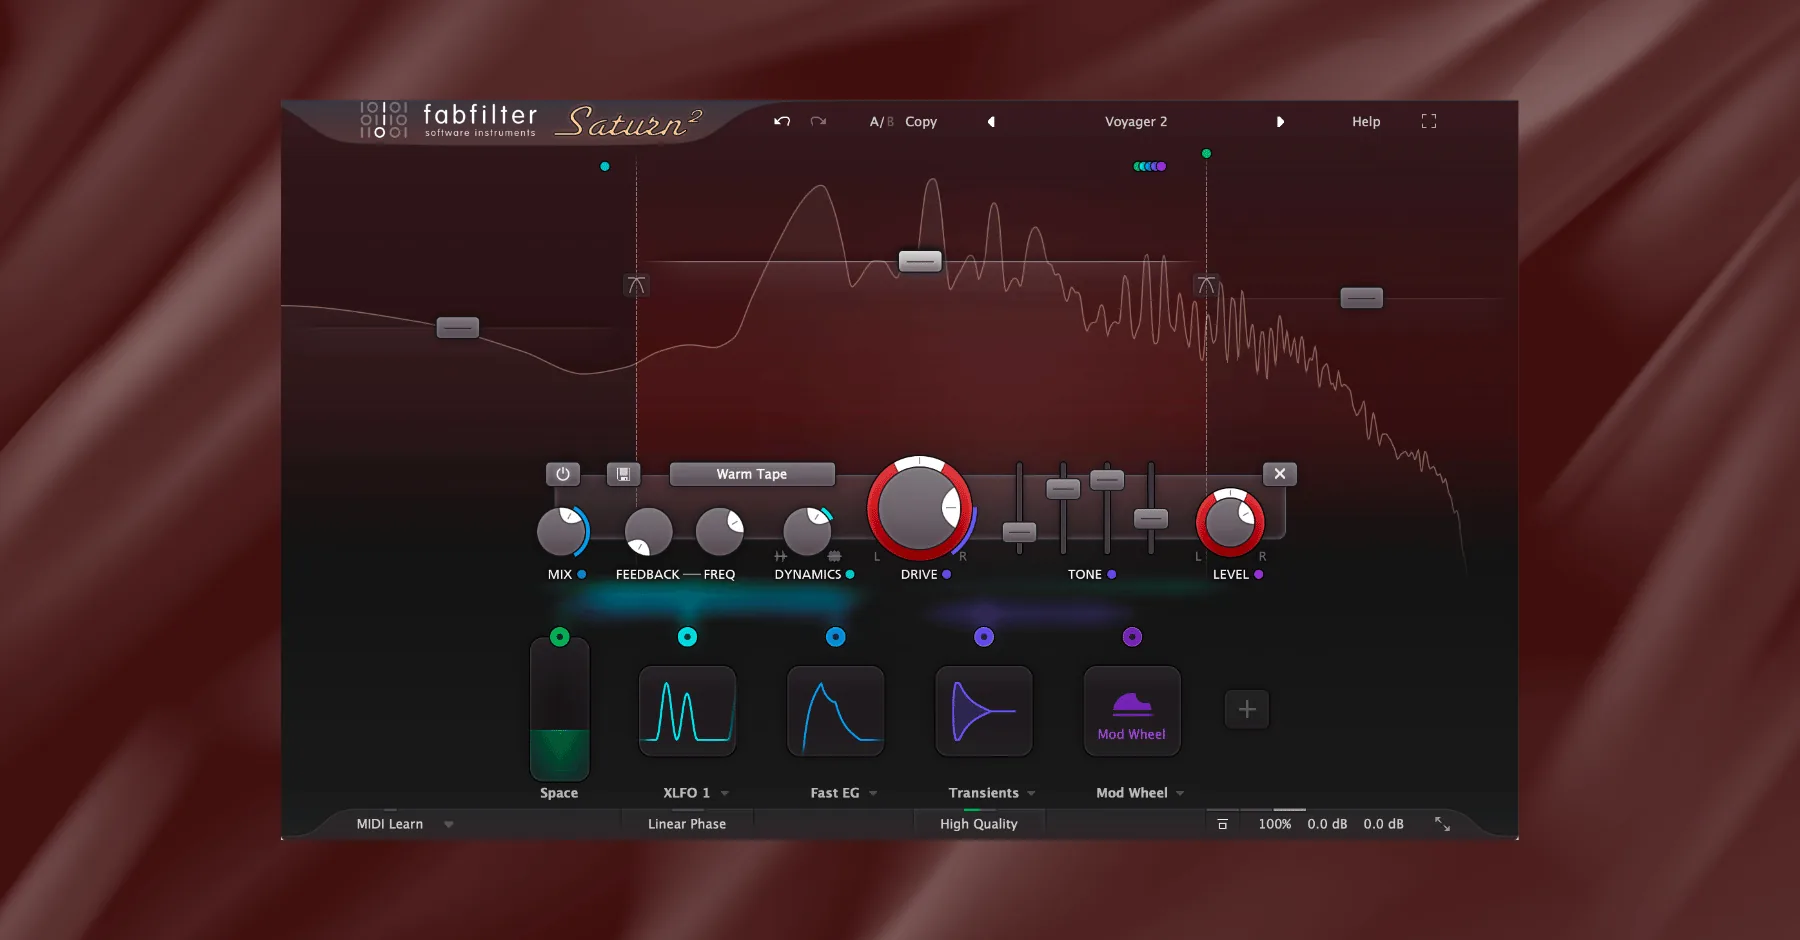The width and height of the screenshot is (1800, 940).
Task: Click the Fast EG source drag button
Action: tap(836, 637)
